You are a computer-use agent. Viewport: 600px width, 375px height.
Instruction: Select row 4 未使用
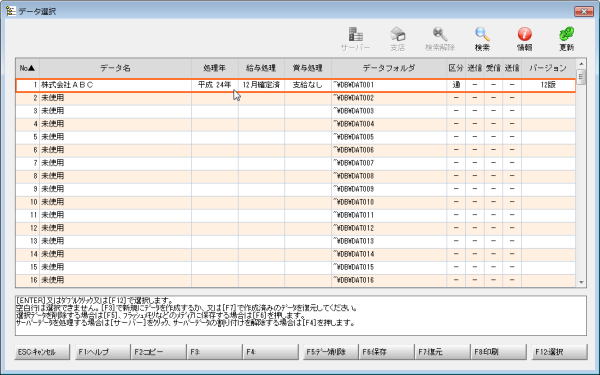[x=295, y=124]
